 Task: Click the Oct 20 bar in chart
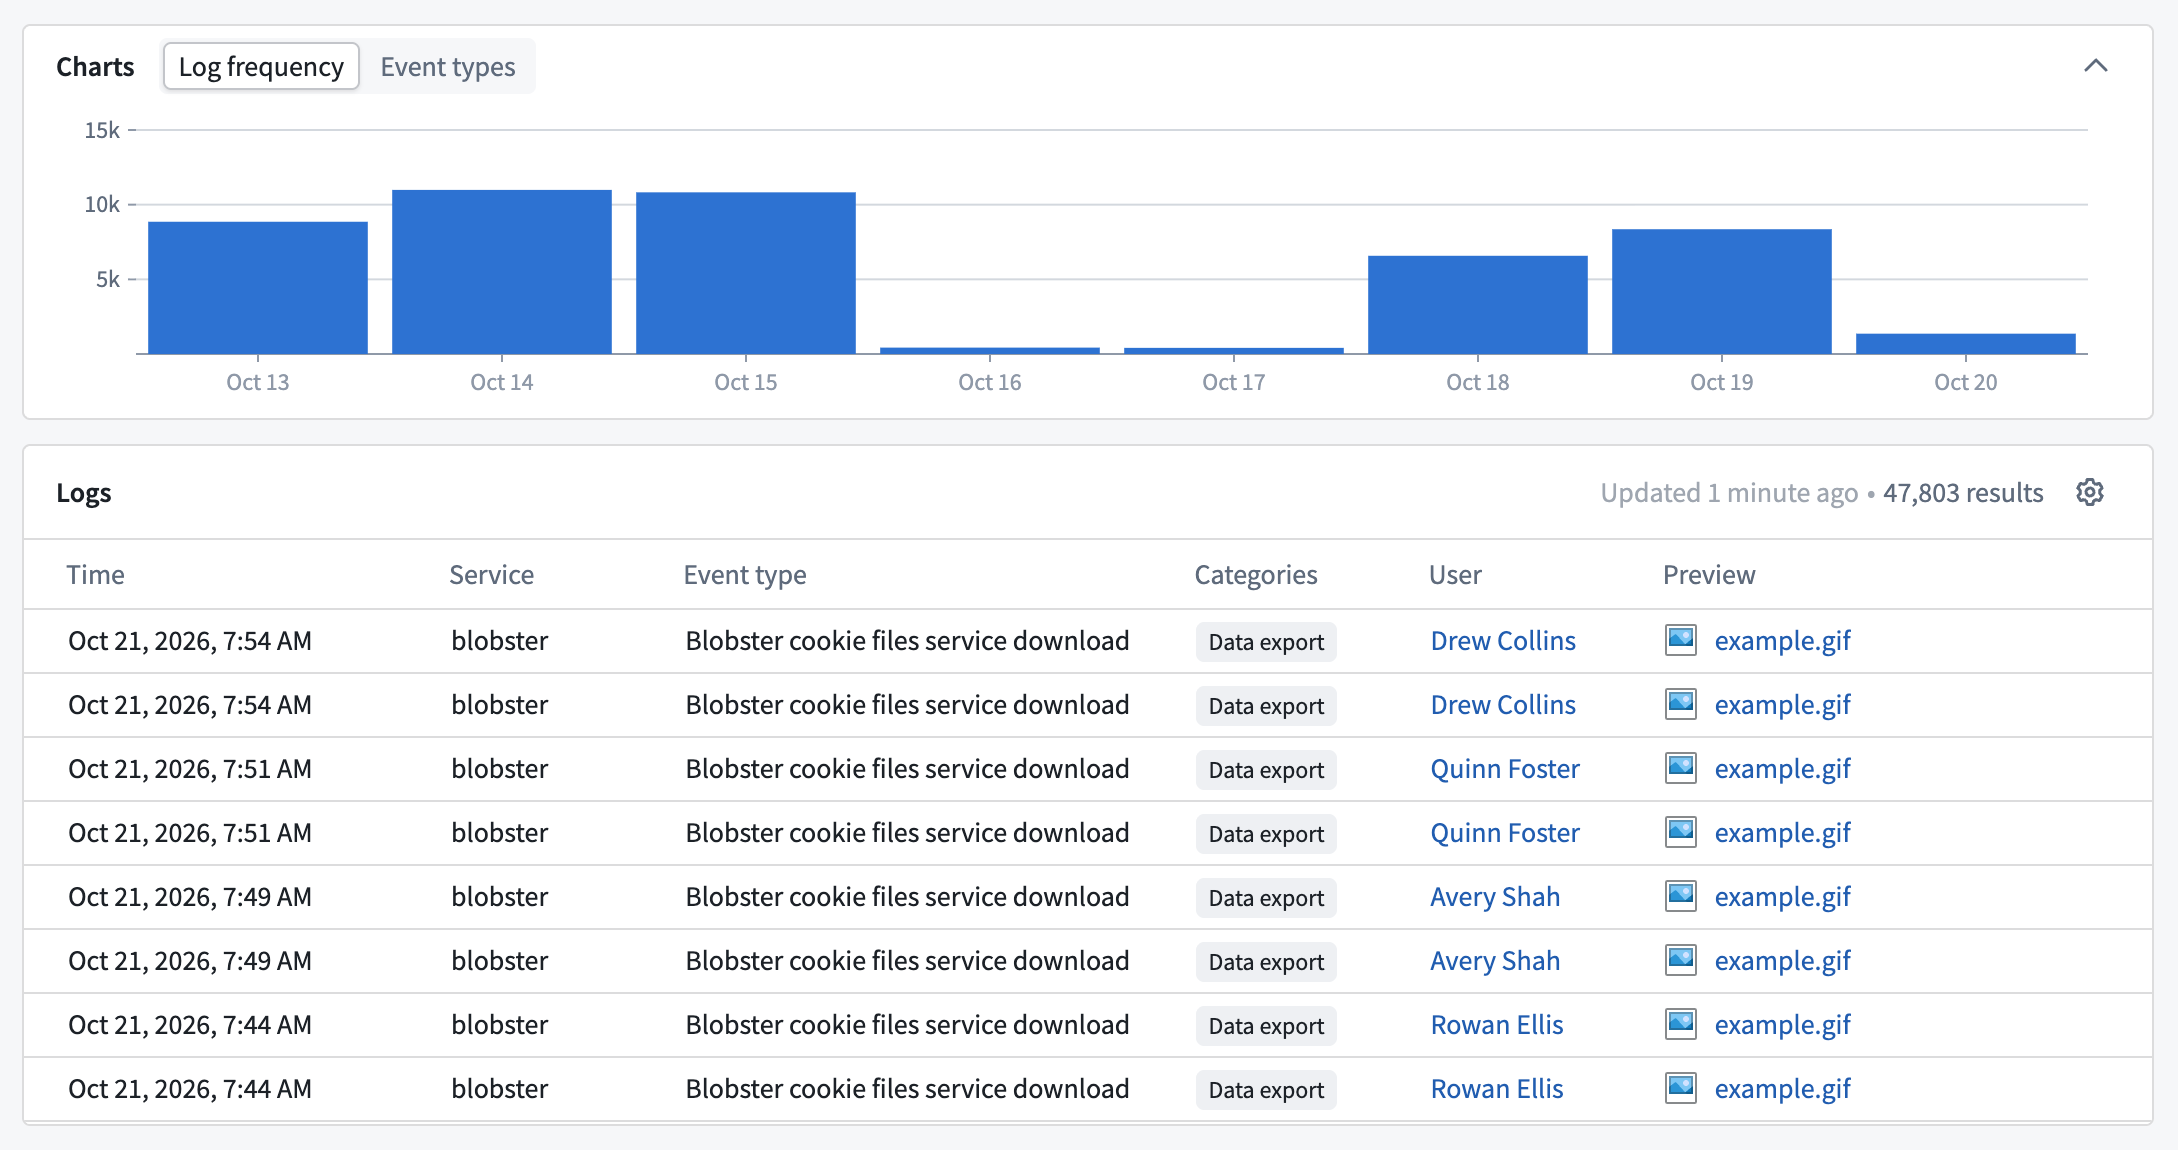coord(1966,344)
